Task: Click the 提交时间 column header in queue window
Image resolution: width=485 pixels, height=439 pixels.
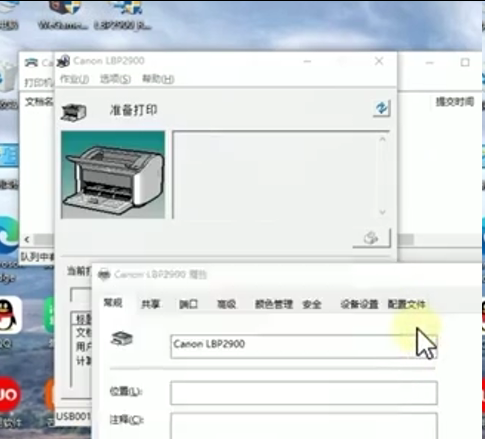Action: tap(455, 101)
